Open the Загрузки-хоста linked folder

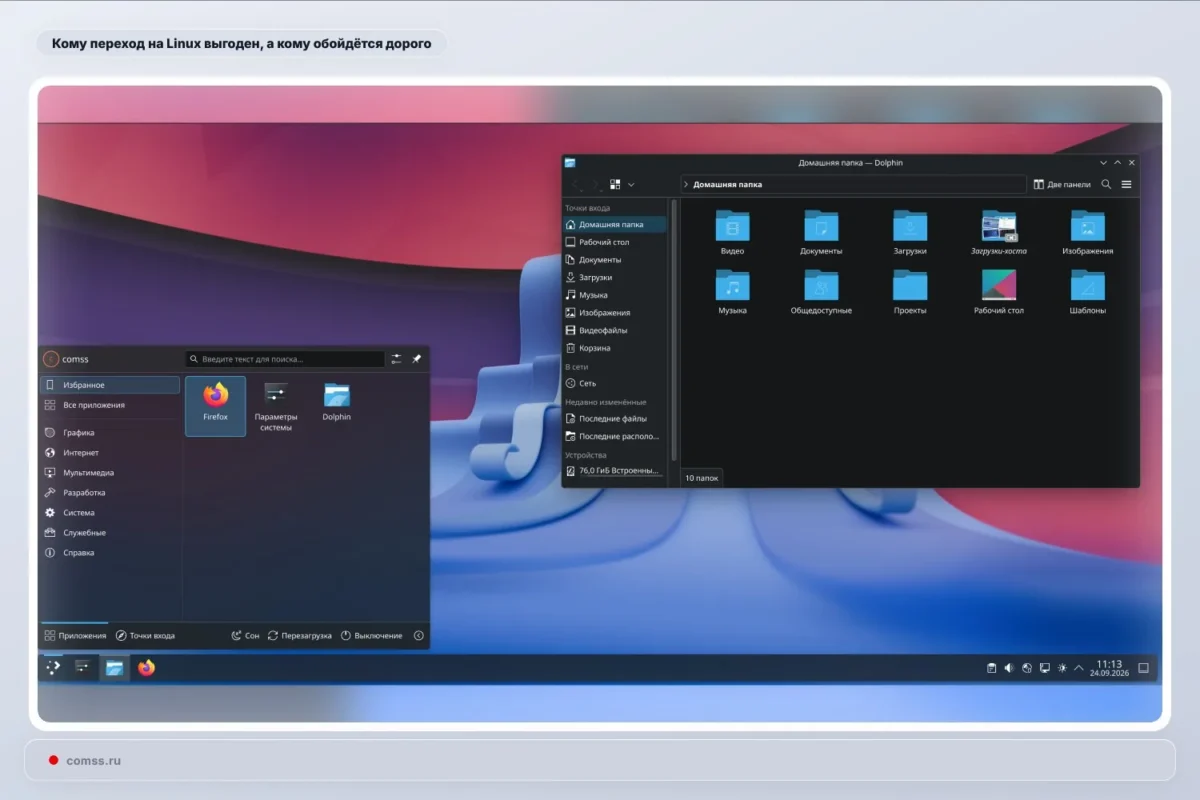point(999,233)
